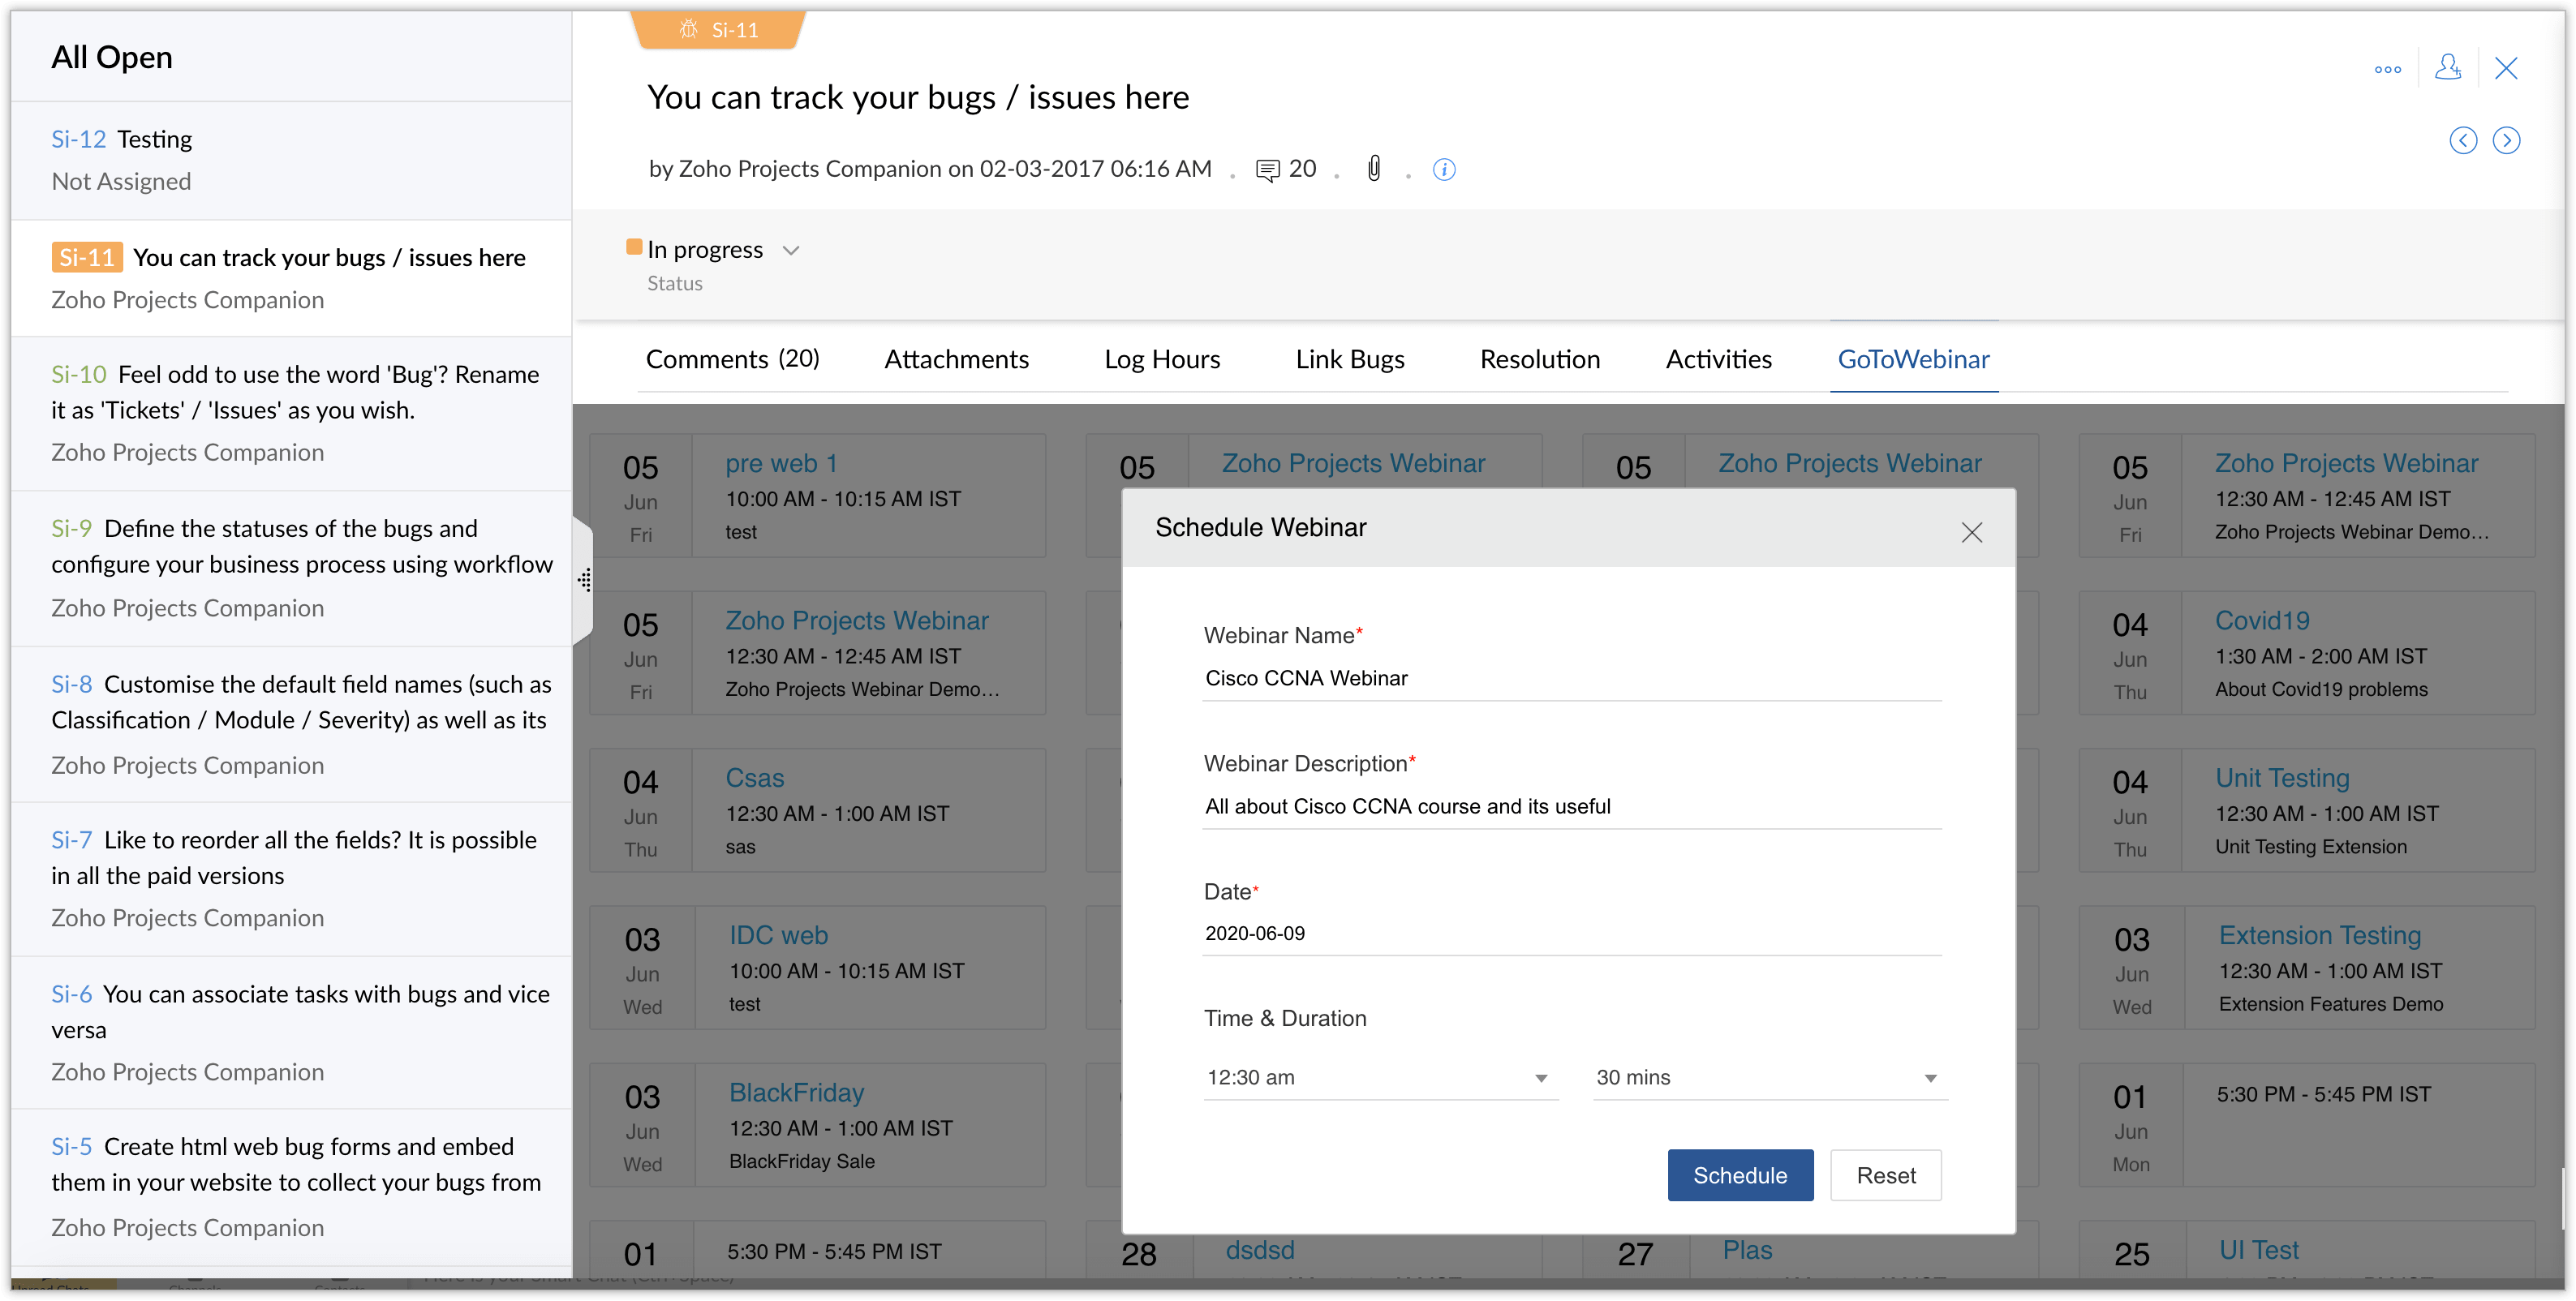Close the bug detail panel
Screen dimensions: 2576x1301
tap(2505, 68)
